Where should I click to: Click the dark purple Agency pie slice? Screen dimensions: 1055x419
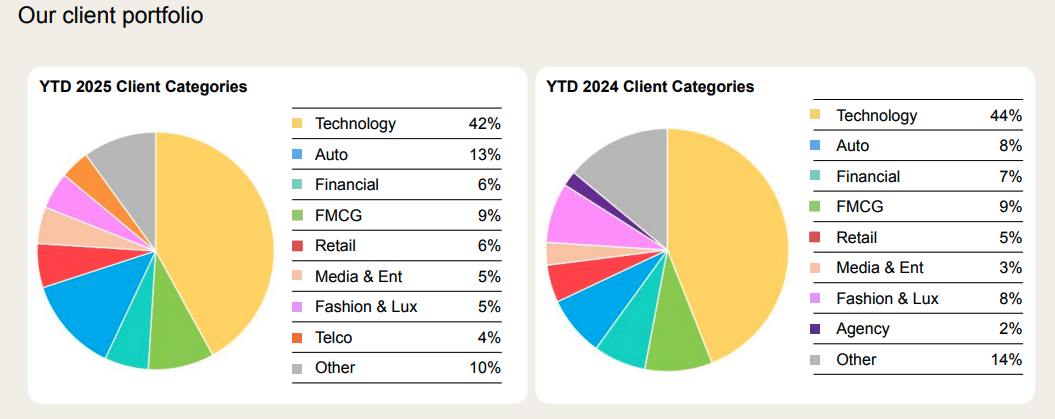click(573, 181)
